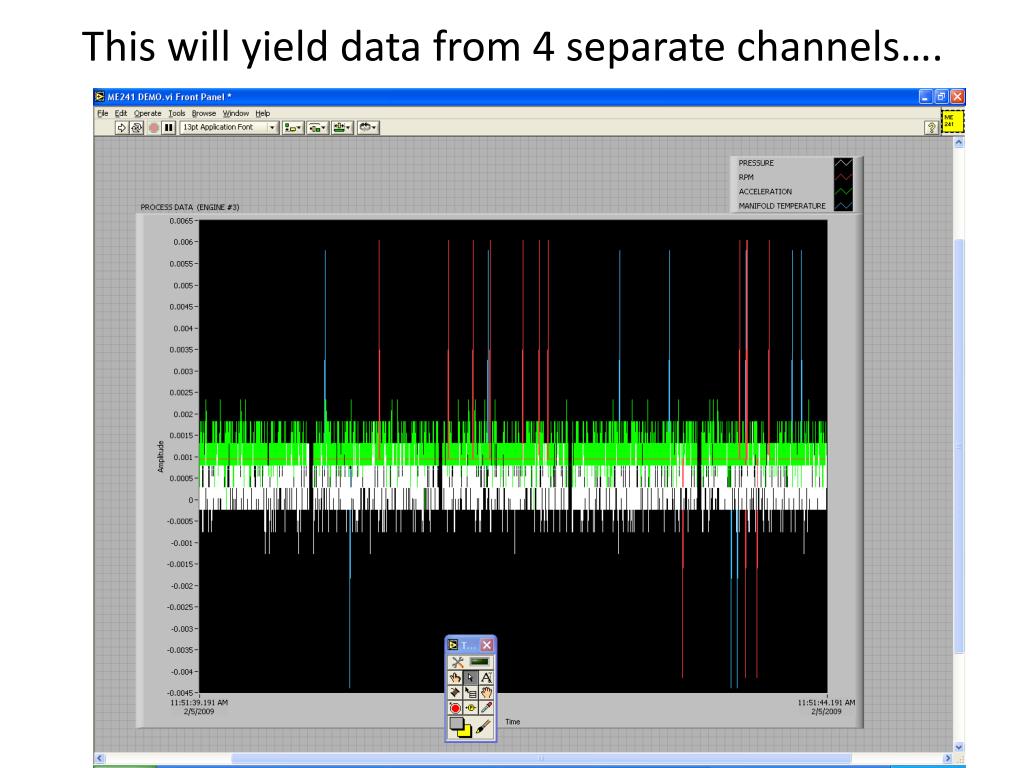
Task: Select the Scroll Window hand tool
Action: point(486,693)
